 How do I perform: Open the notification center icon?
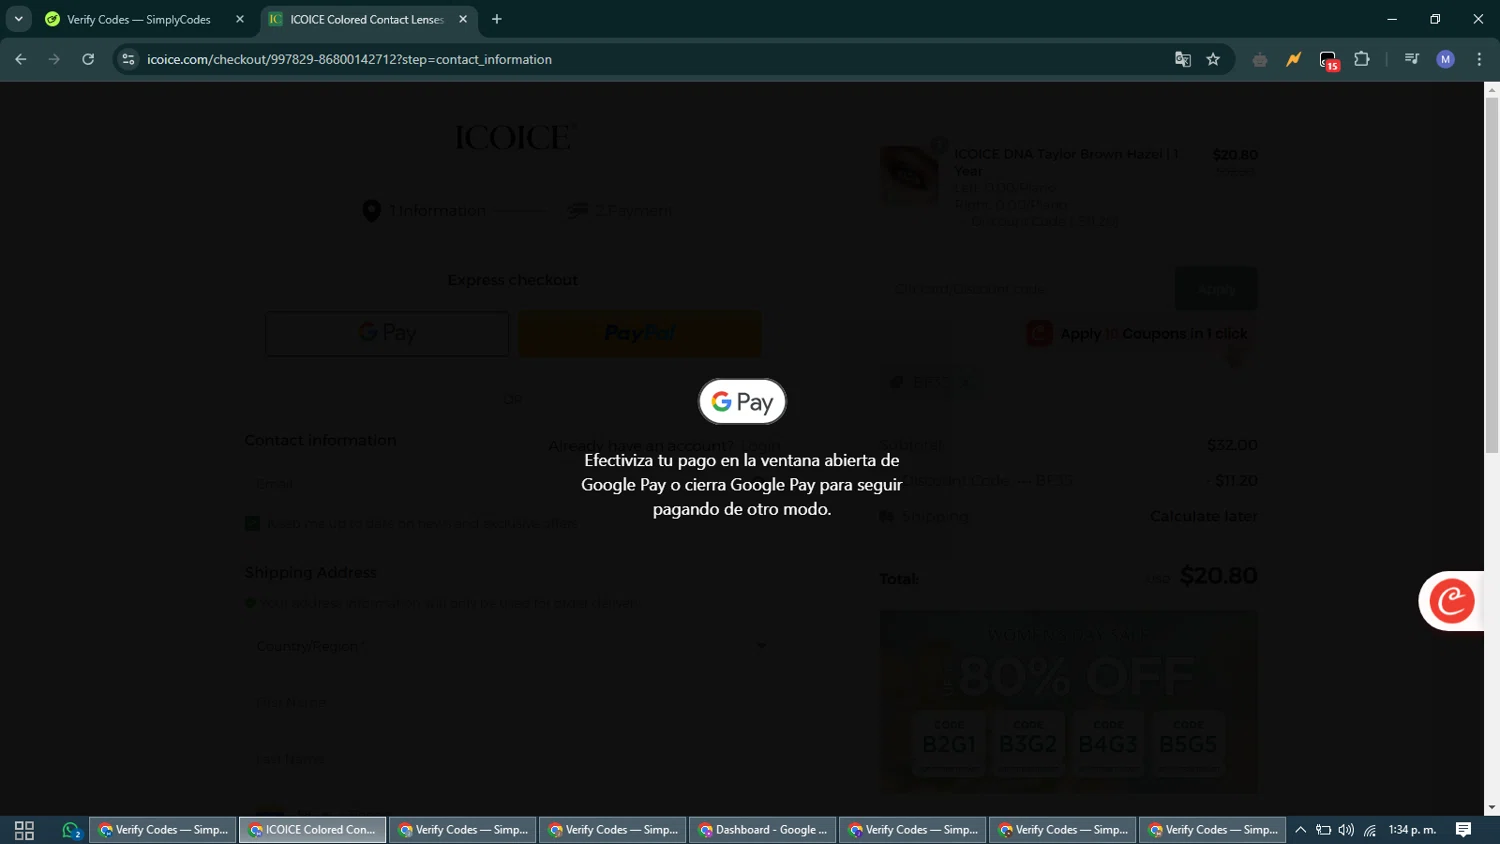tap(1463, 830)
